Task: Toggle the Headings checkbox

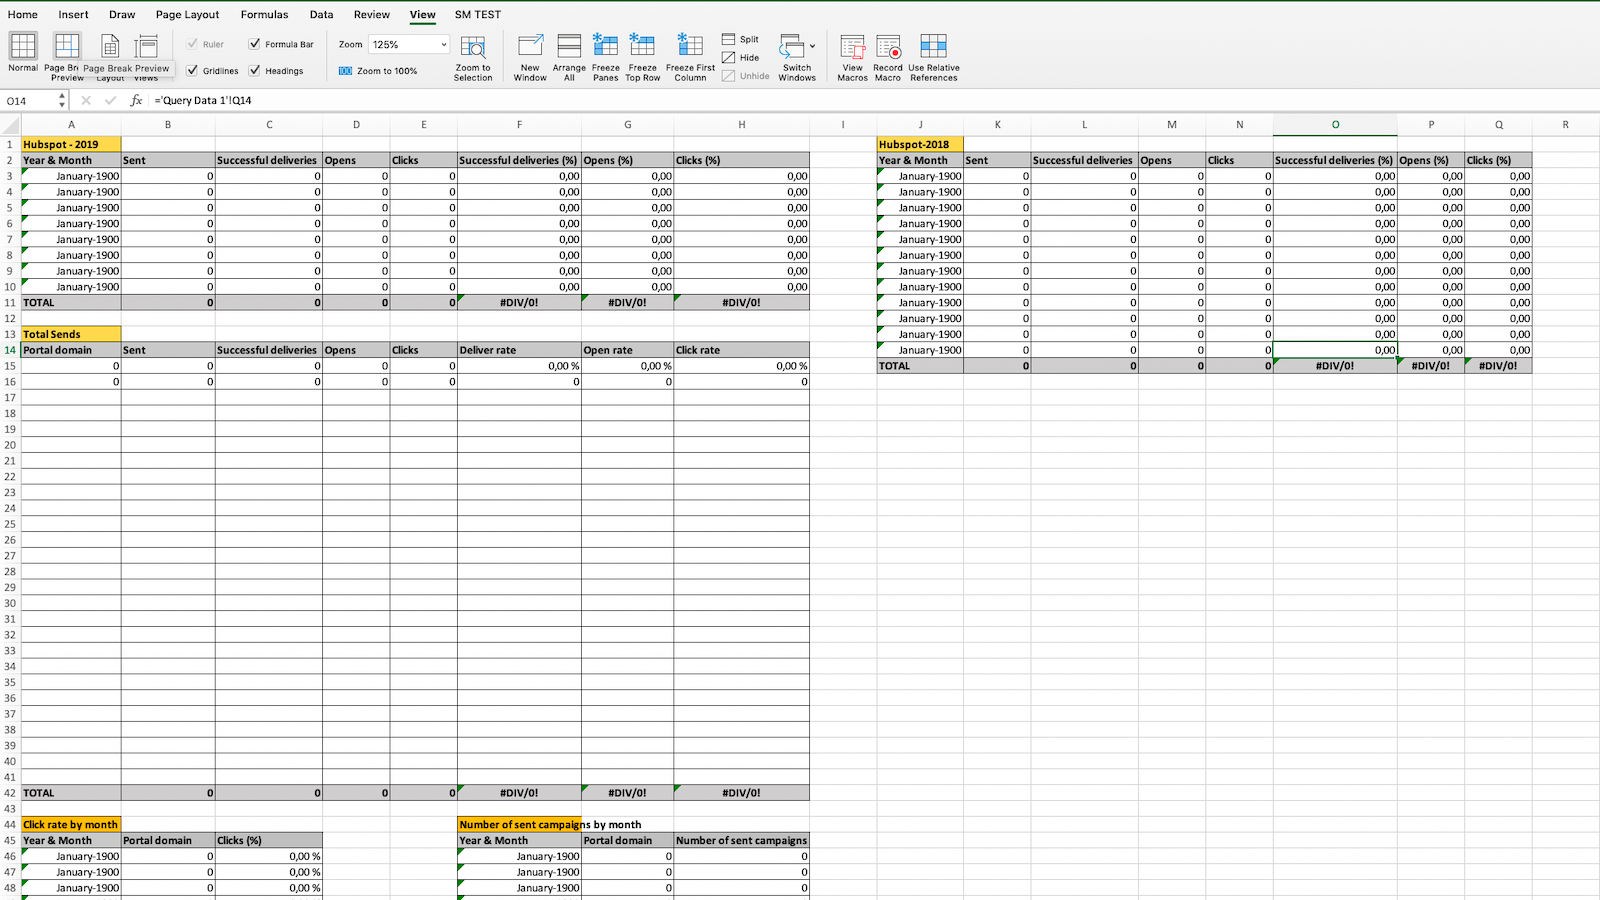Action: tap(255, 71)
